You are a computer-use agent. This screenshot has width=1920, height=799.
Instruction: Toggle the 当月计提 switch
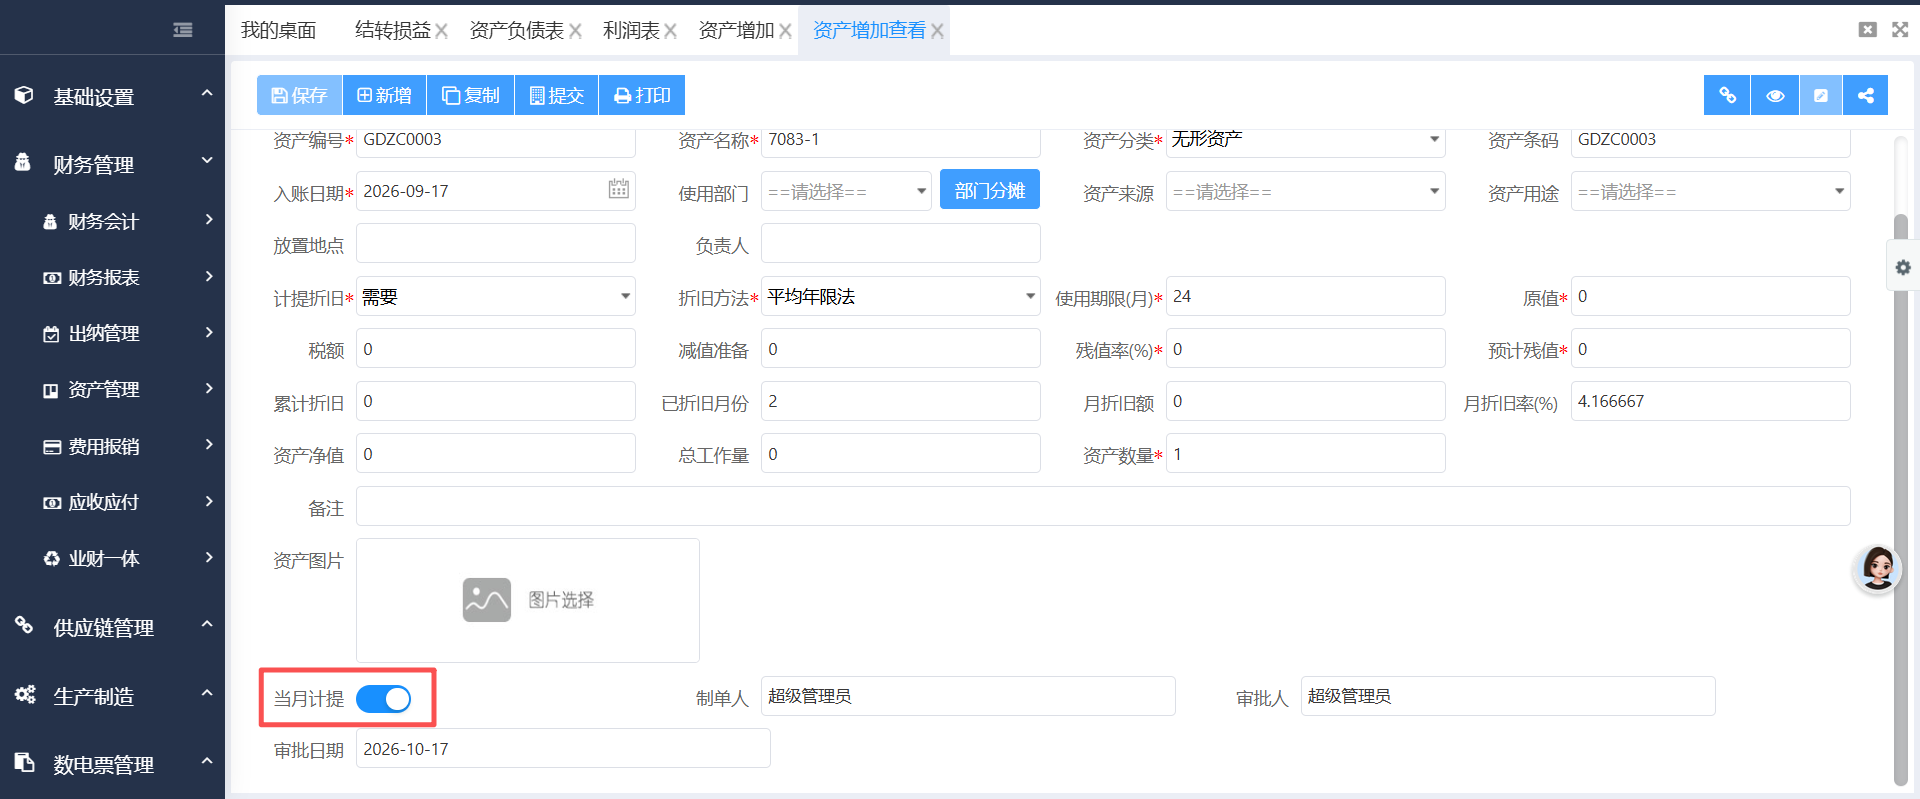pyautogui.click(x=384, y=698)
